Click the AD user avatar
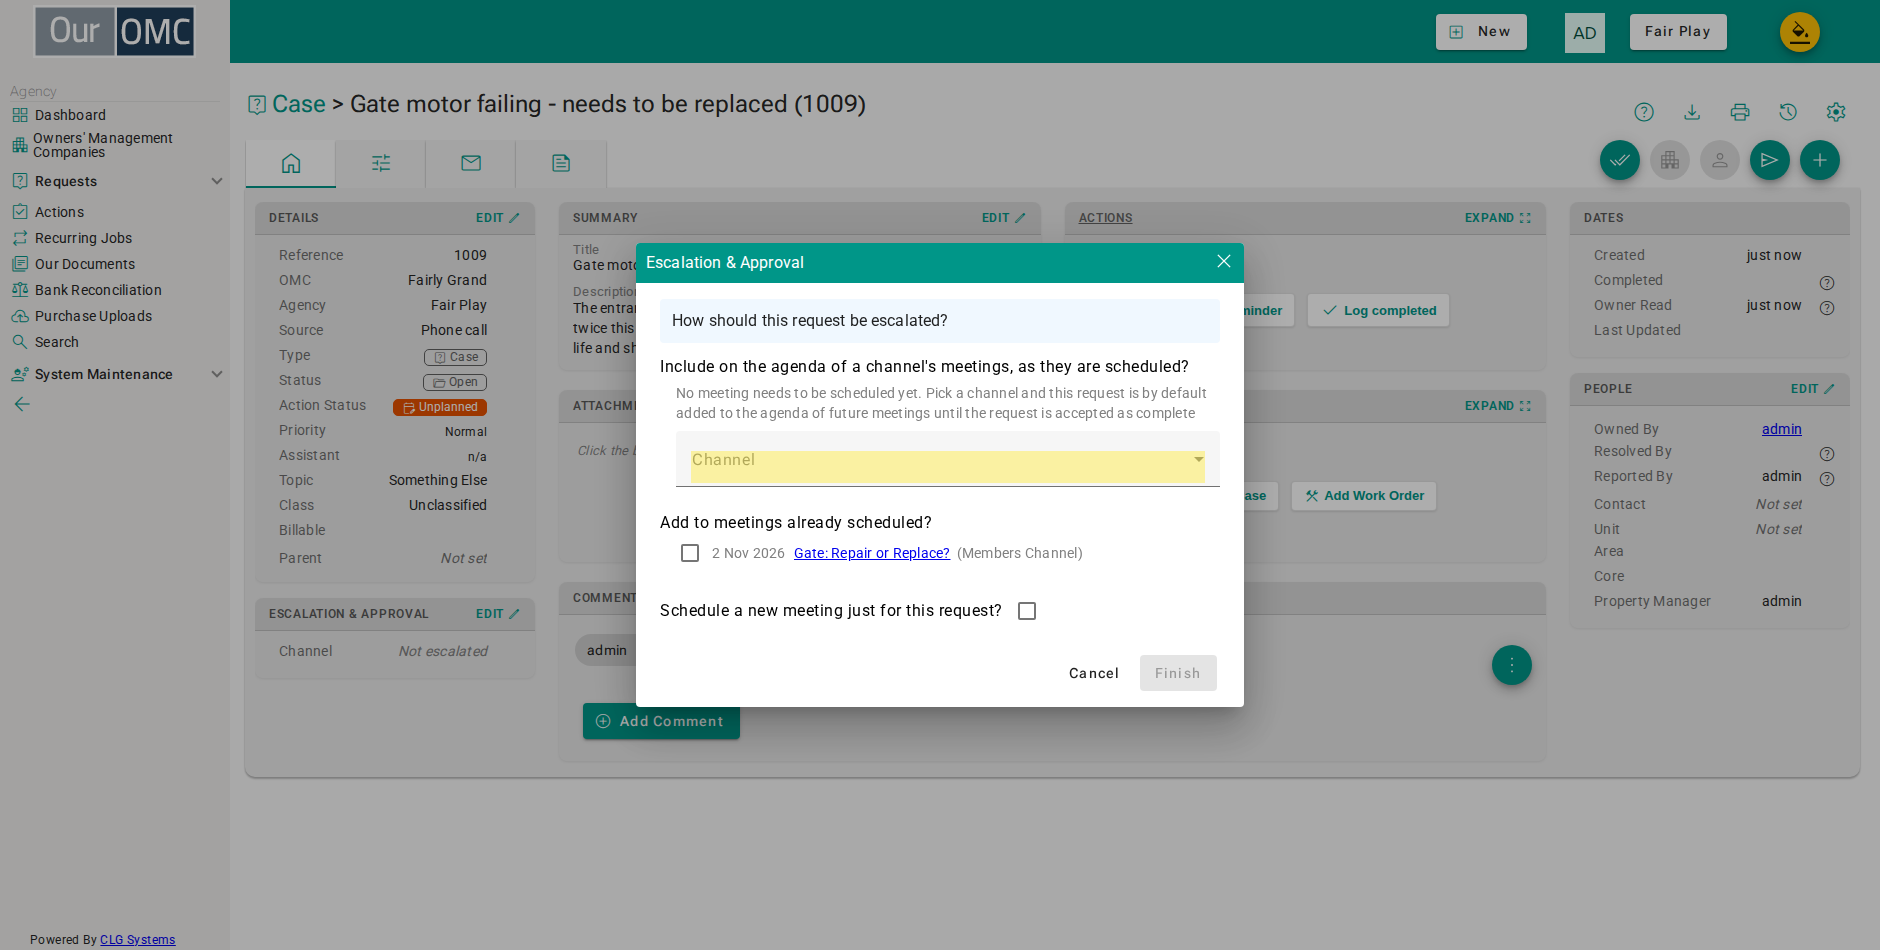 point(1585,33)
